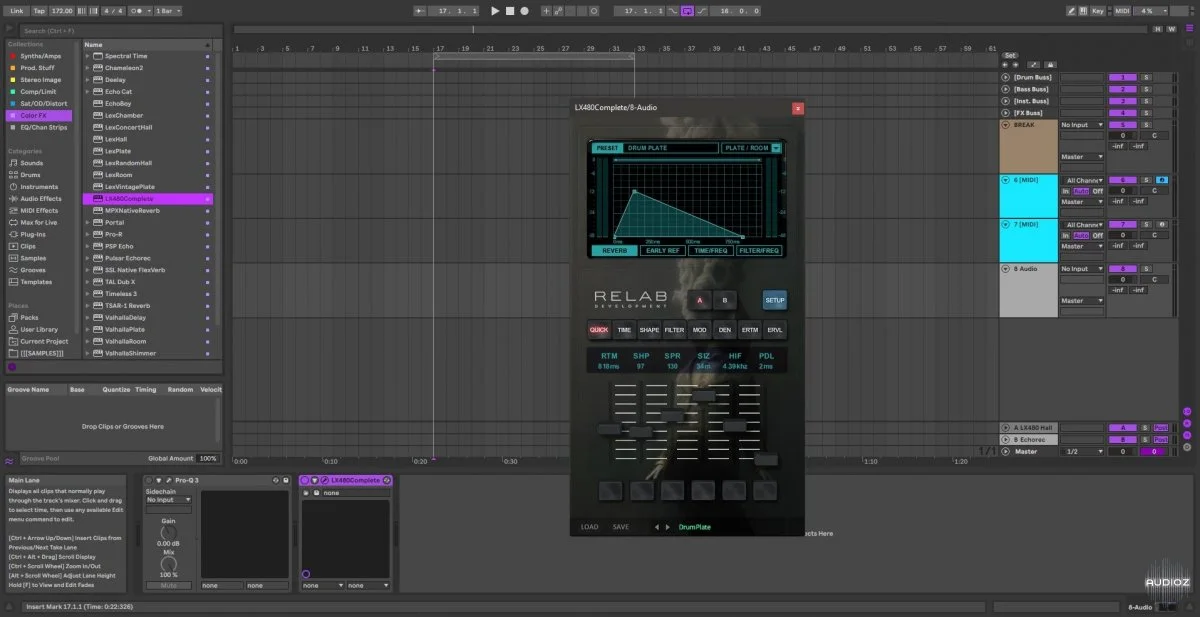
Task: Unfold the BREAK track
Action: pyautogui.click(x=1006, y=125)
